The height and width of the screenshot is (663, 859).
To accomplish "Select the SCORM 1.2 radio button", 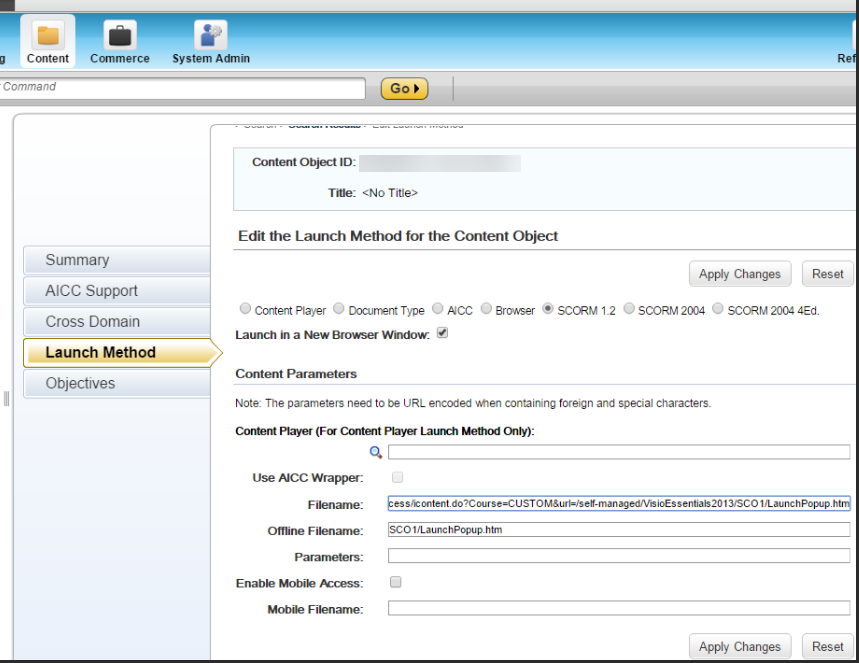I will [548, 309].
